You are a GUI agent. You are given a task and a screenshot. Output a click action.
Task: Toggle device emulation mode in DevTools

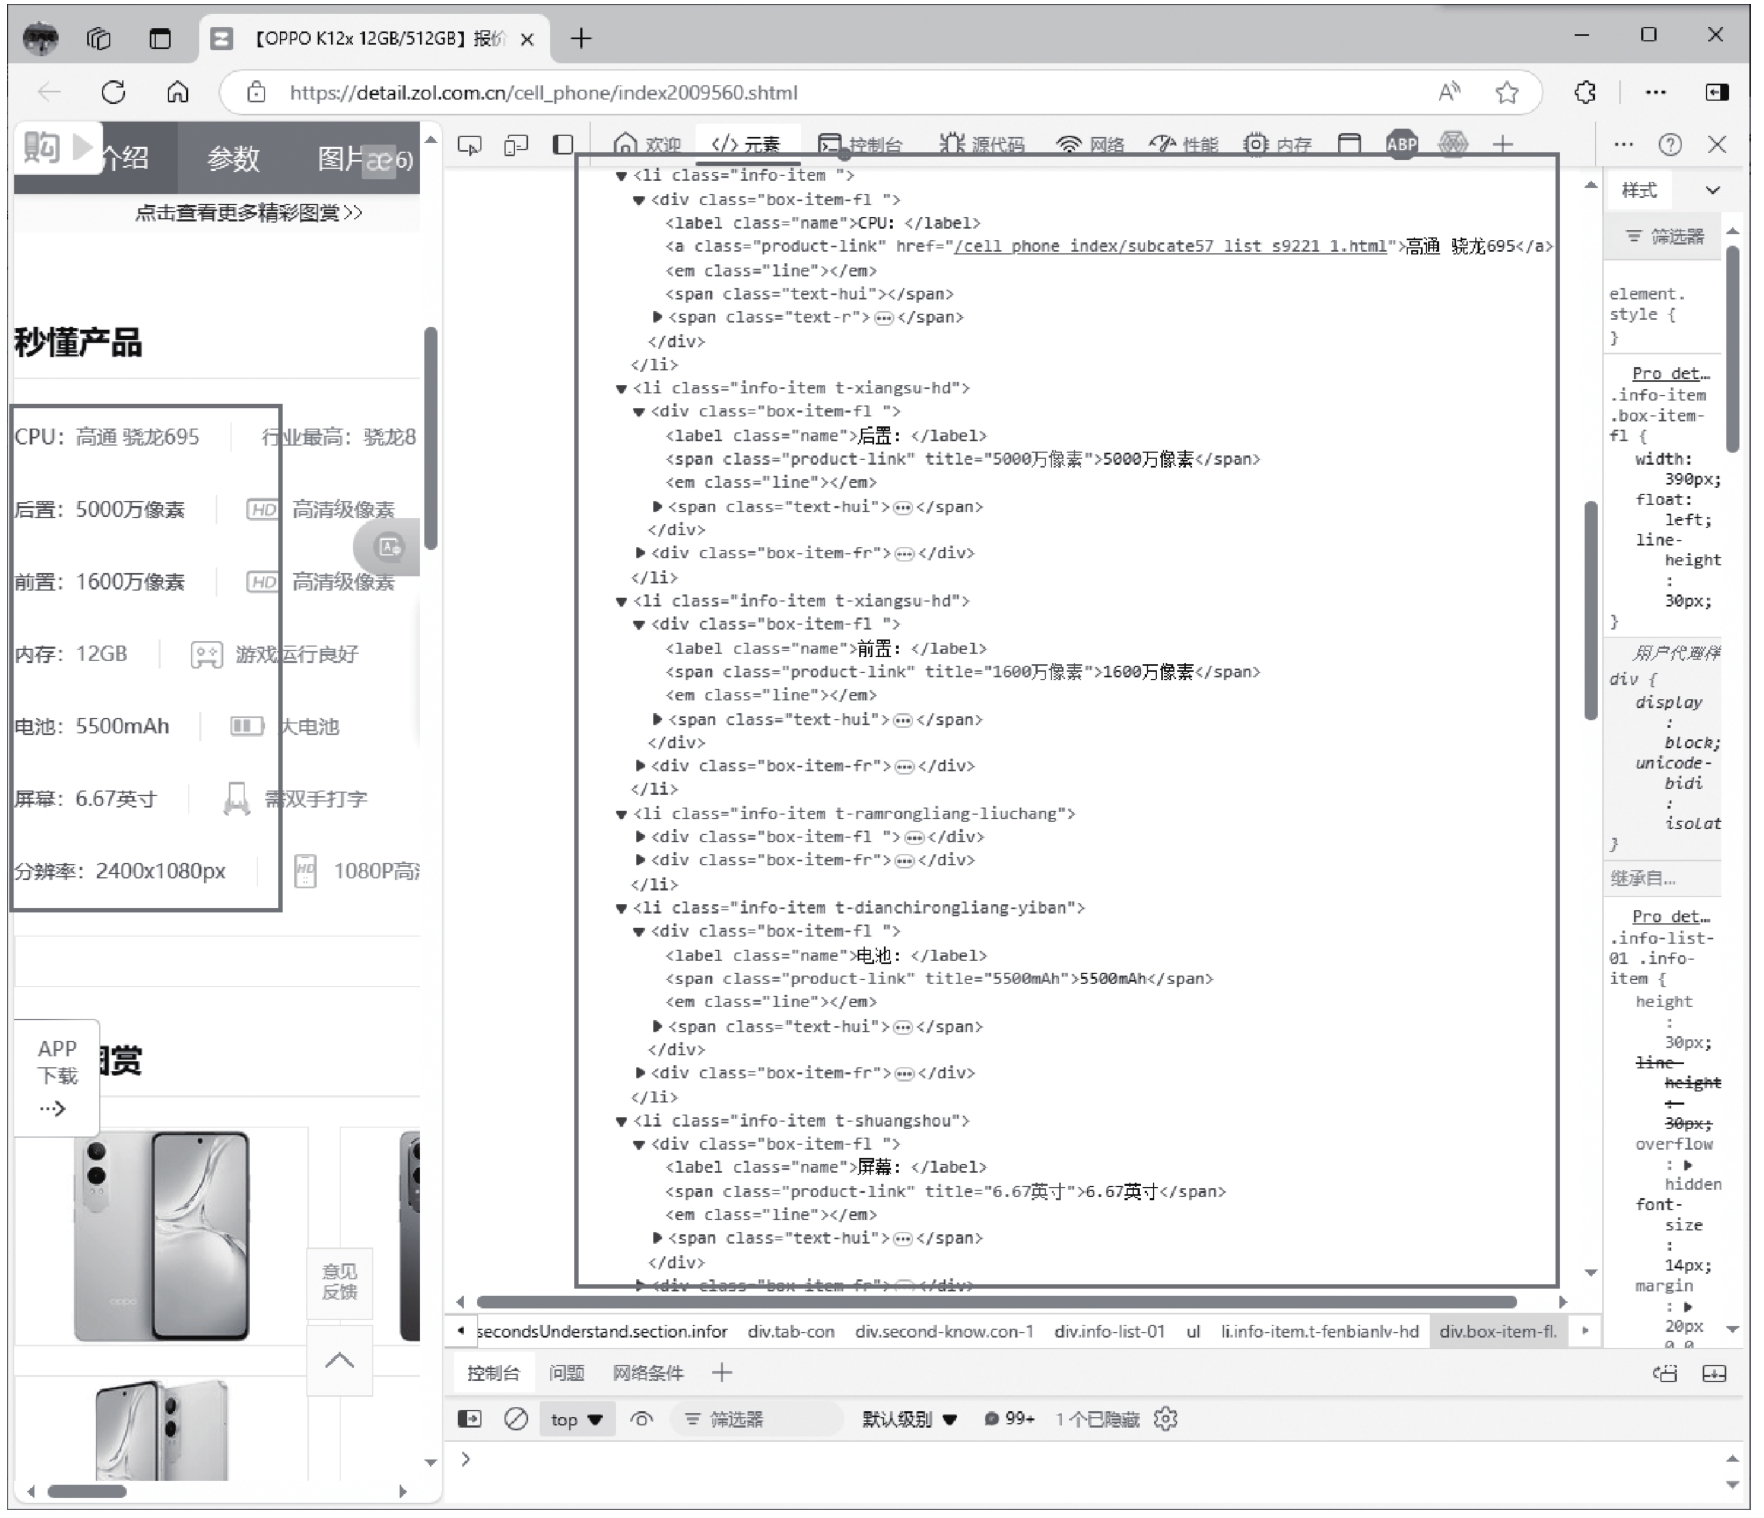tap(516, 145)
